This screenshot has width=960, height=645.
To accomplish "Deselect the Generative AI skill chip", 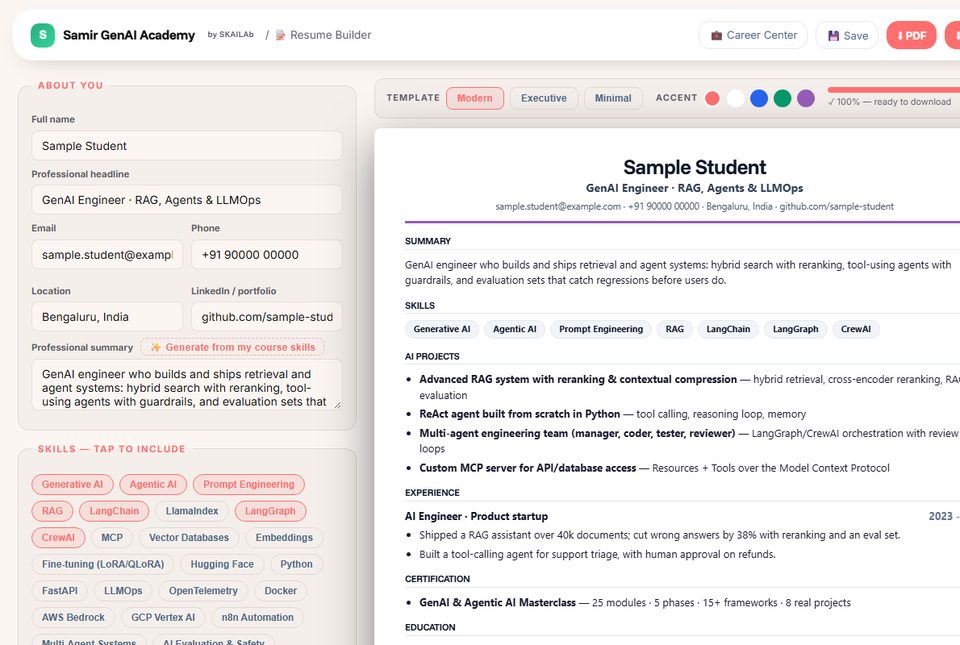I will [72, 484].
